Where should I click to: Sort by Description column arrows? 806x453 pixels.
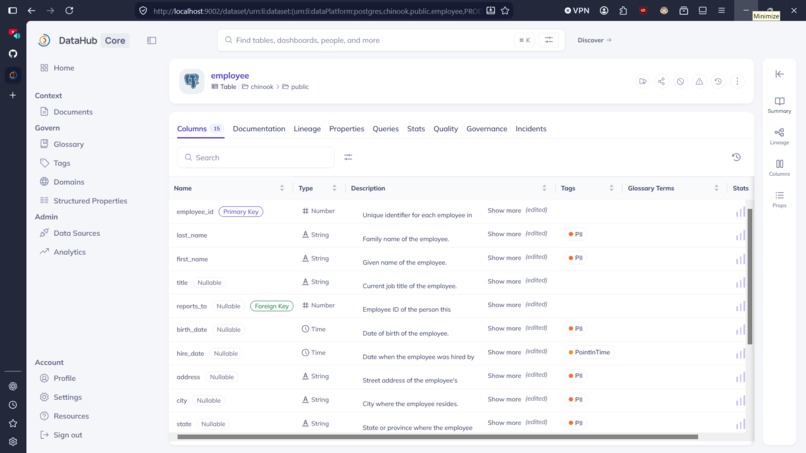[x=544, y=188]
